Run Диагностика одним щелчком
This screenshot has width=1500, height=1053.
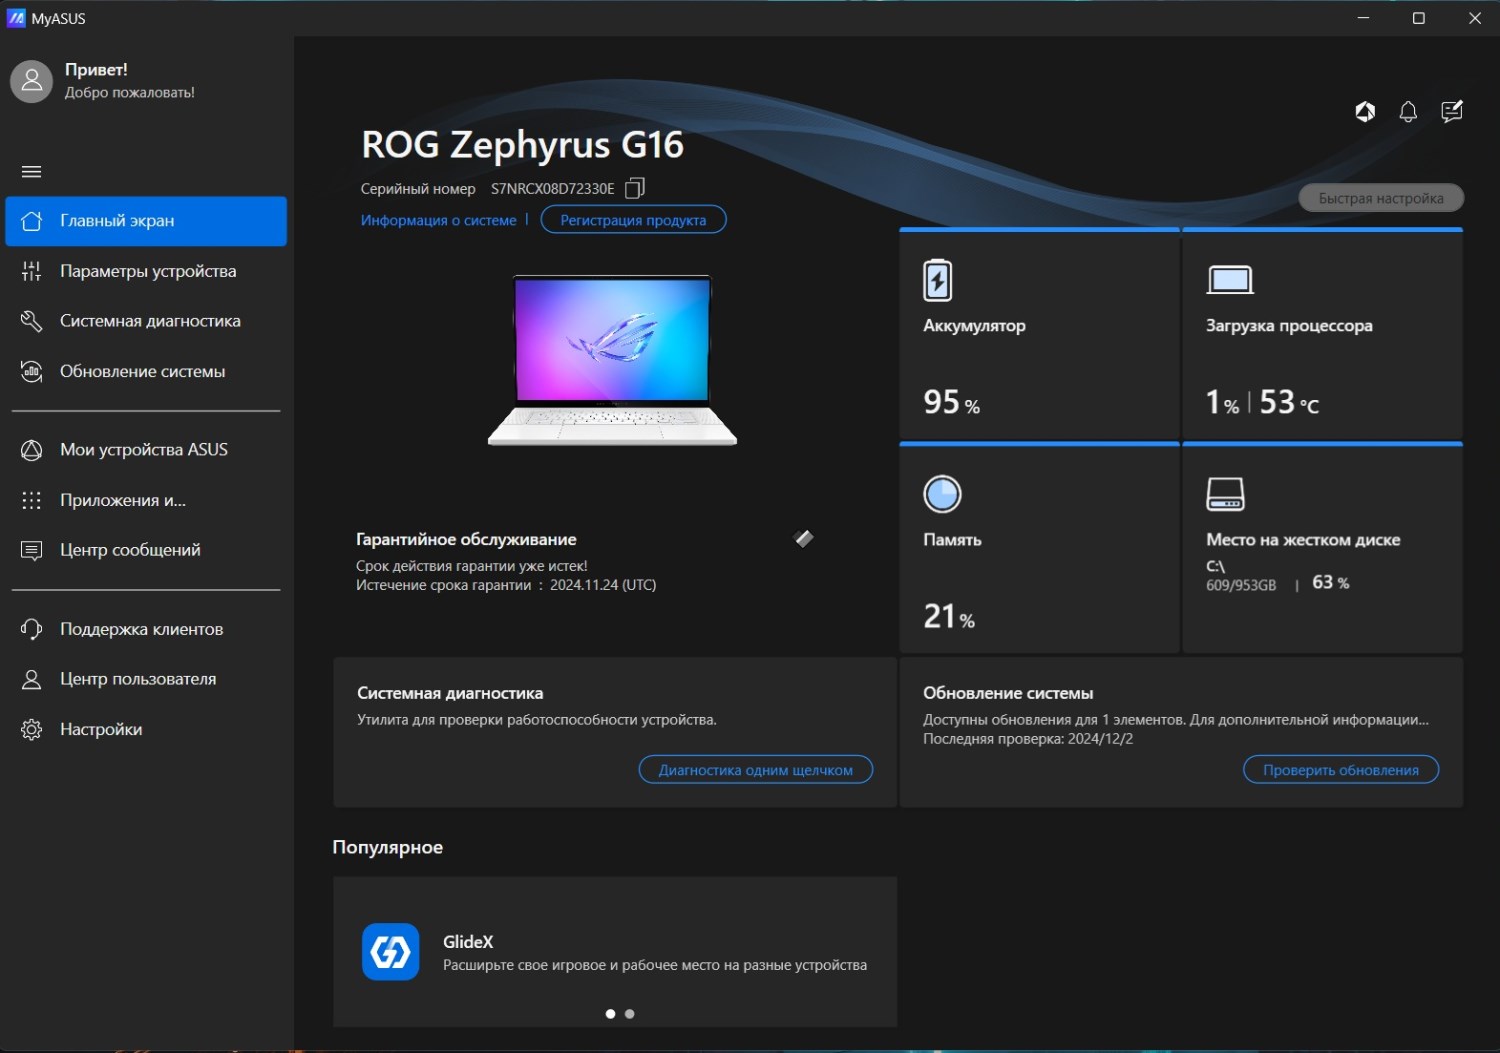(756, 770)
